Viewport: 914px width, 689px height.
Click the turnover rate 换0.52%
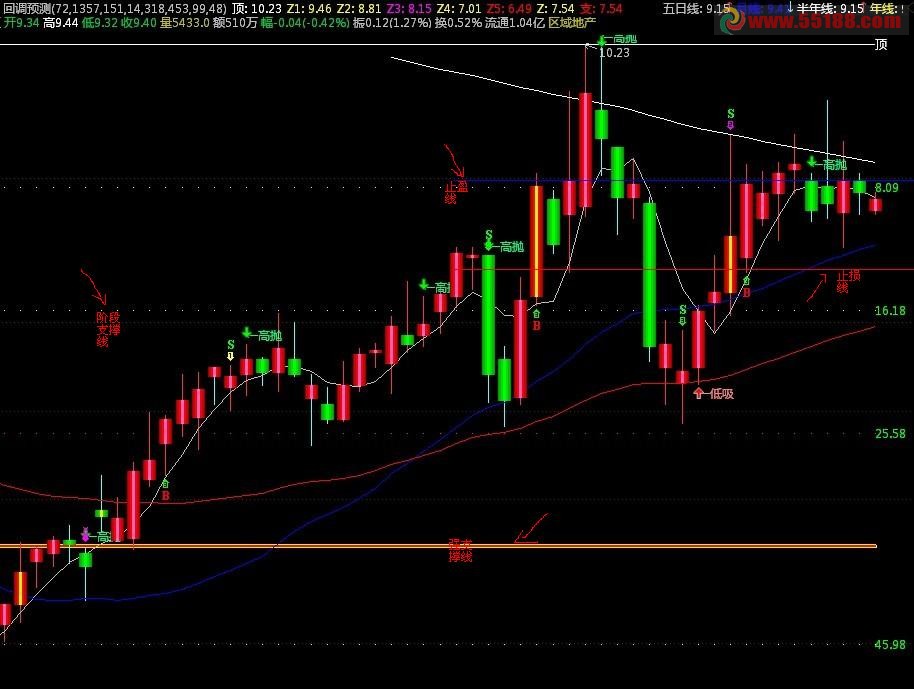459,23
